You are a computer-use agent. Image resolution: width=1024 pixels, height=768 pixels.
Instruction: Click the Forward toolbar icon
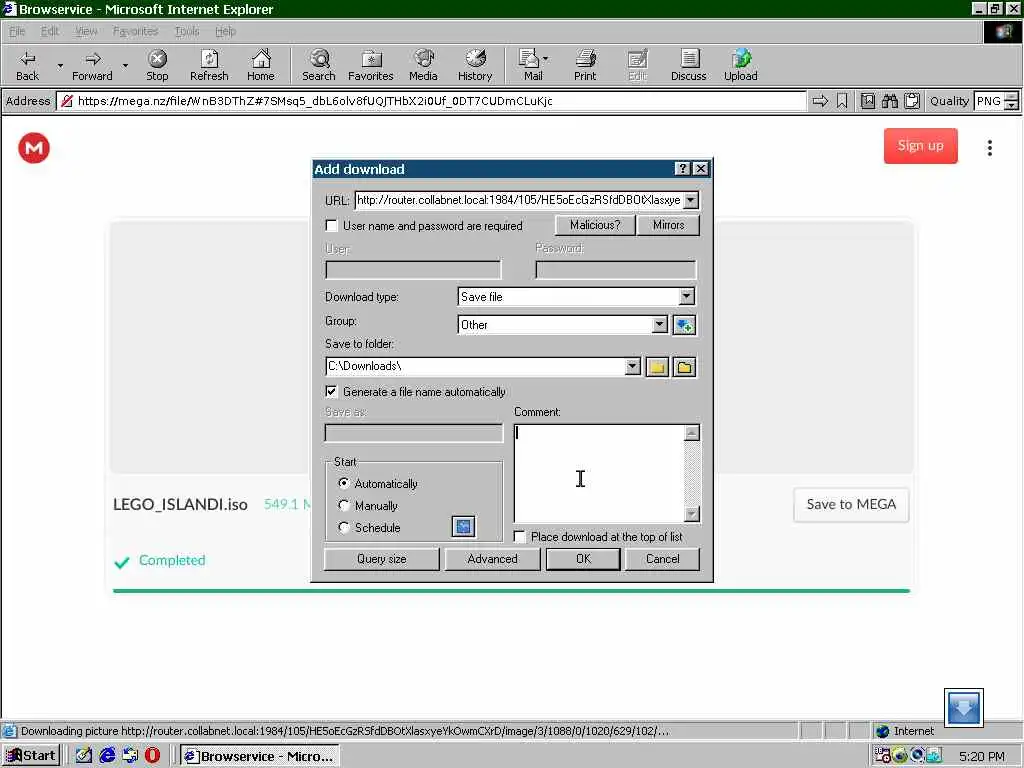92,65
